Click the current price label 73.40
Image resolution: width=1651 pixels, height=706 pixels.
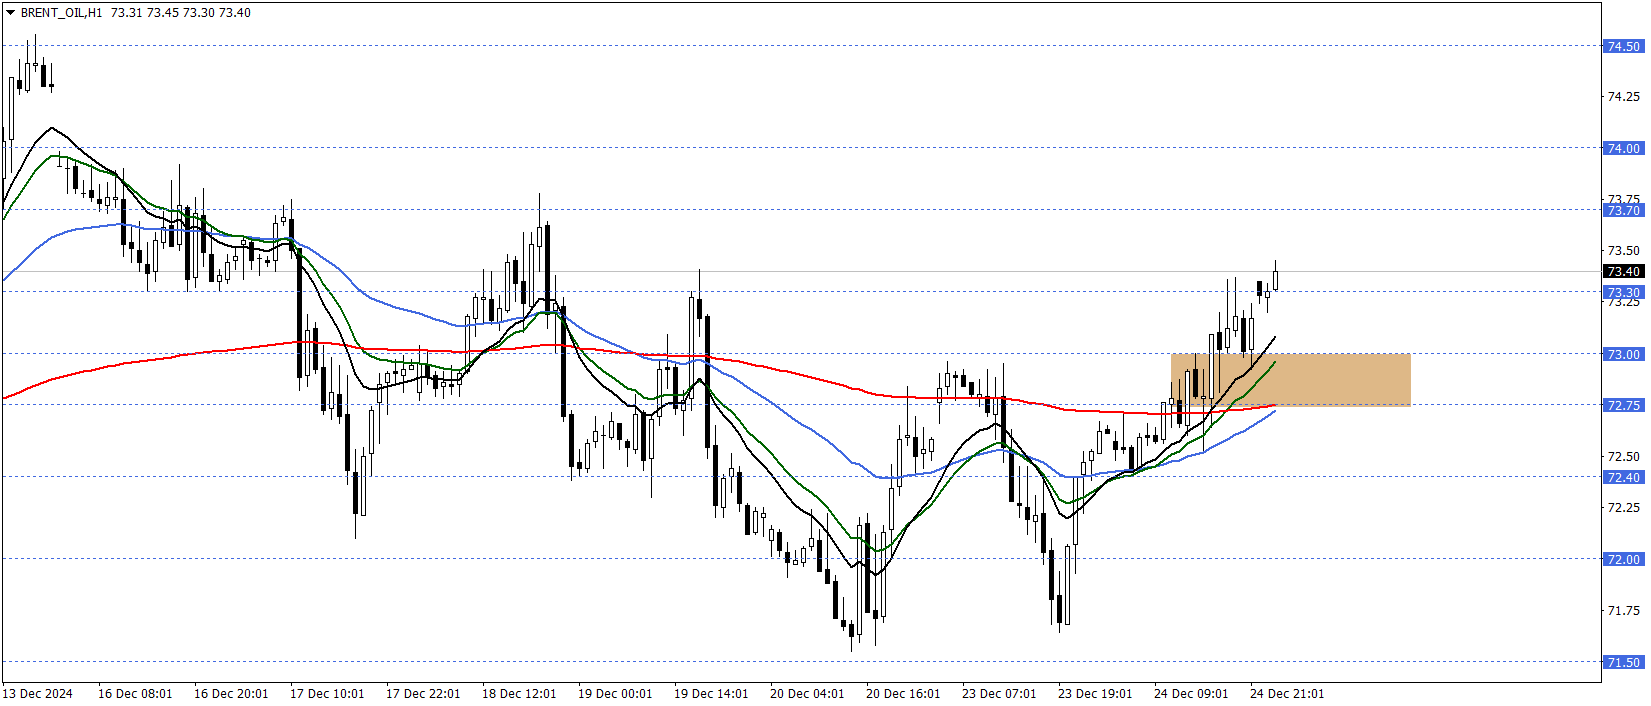point(1623,271)
